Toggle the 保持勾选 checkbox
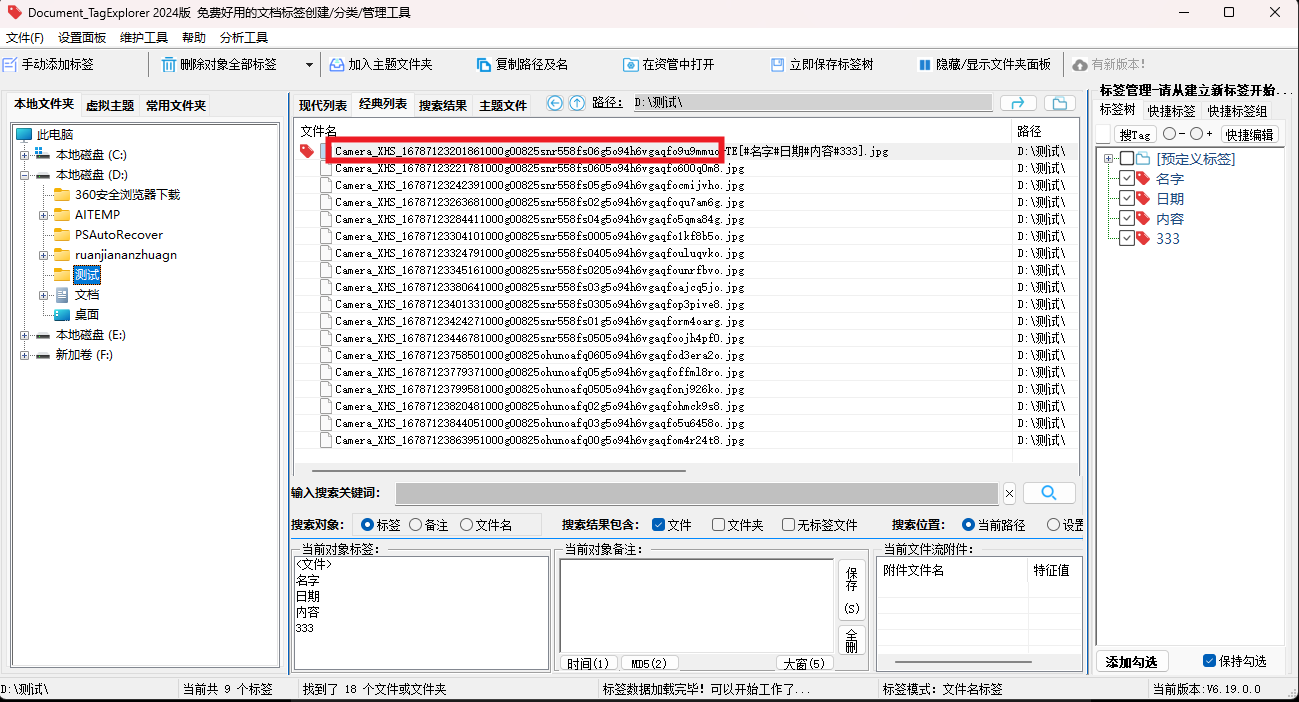Image resolution: width=1299 pixels, height=702 pixels. tap(1209, 661)
